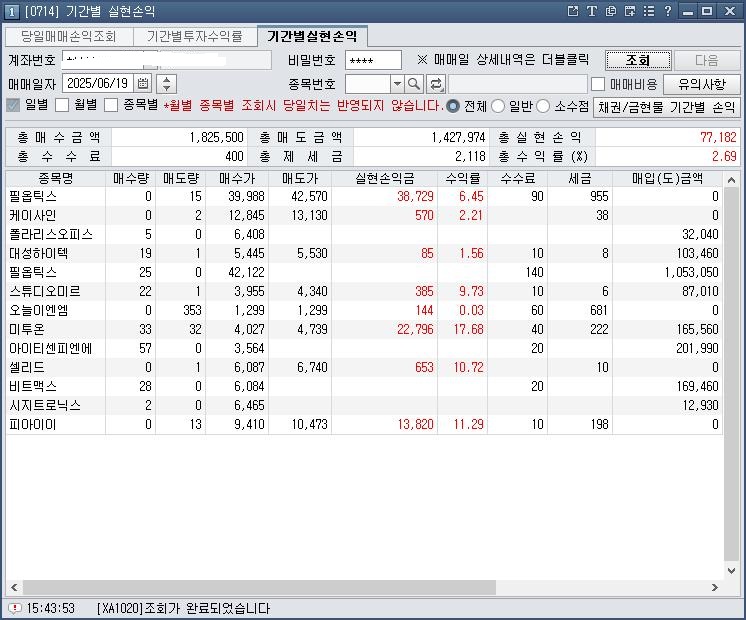Screen dimensions: 746x620
Task: Select the 셀리드 row
Action: 364,367
